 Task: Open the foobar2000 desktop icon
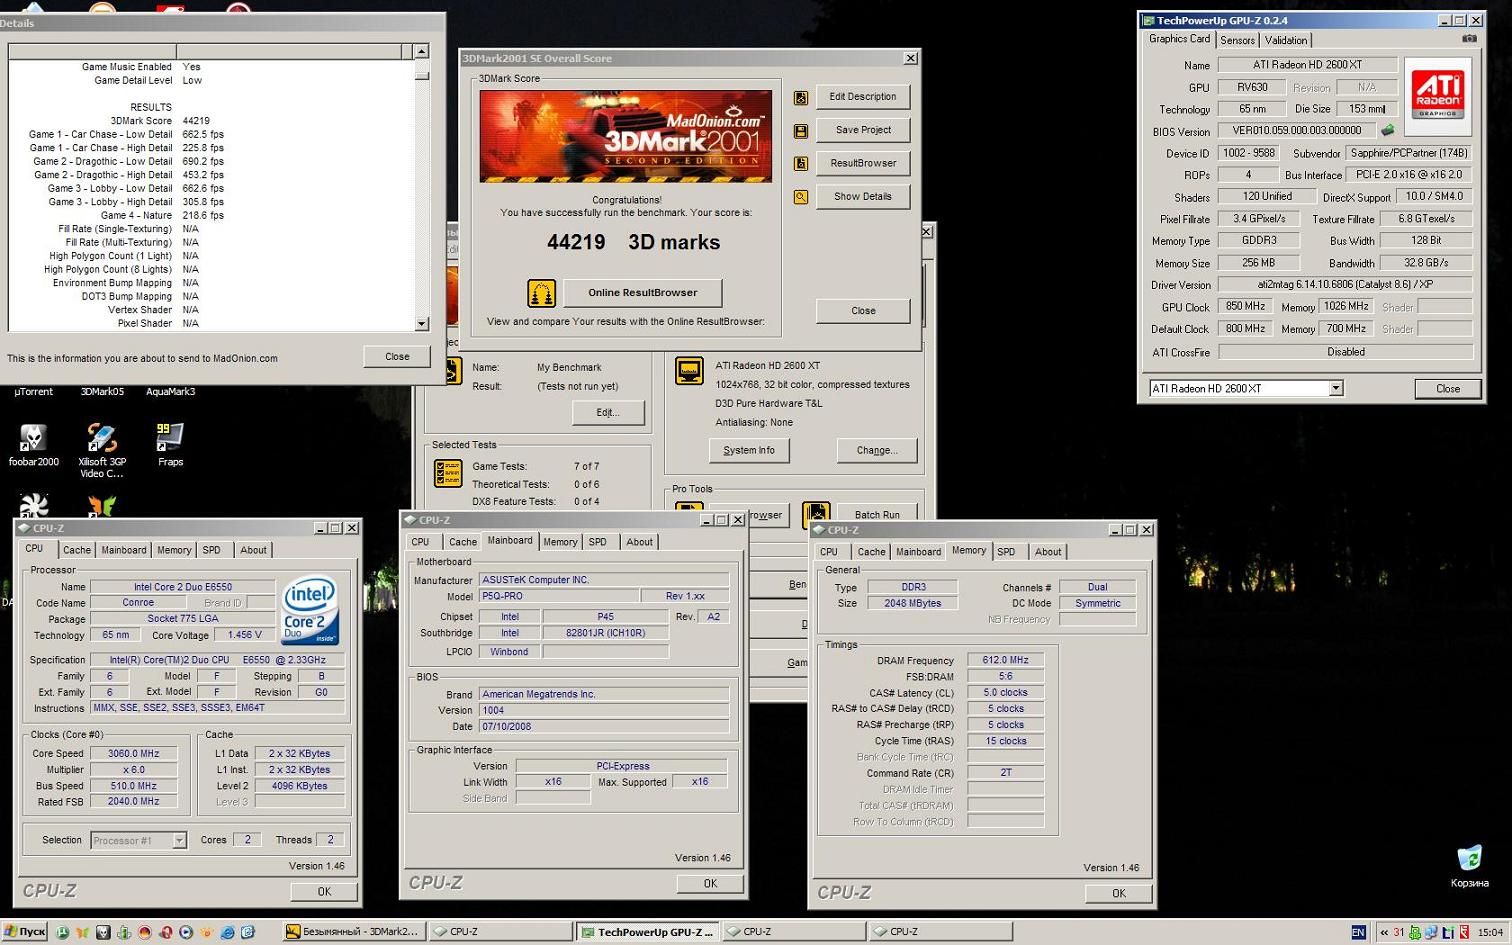[33, 446]
